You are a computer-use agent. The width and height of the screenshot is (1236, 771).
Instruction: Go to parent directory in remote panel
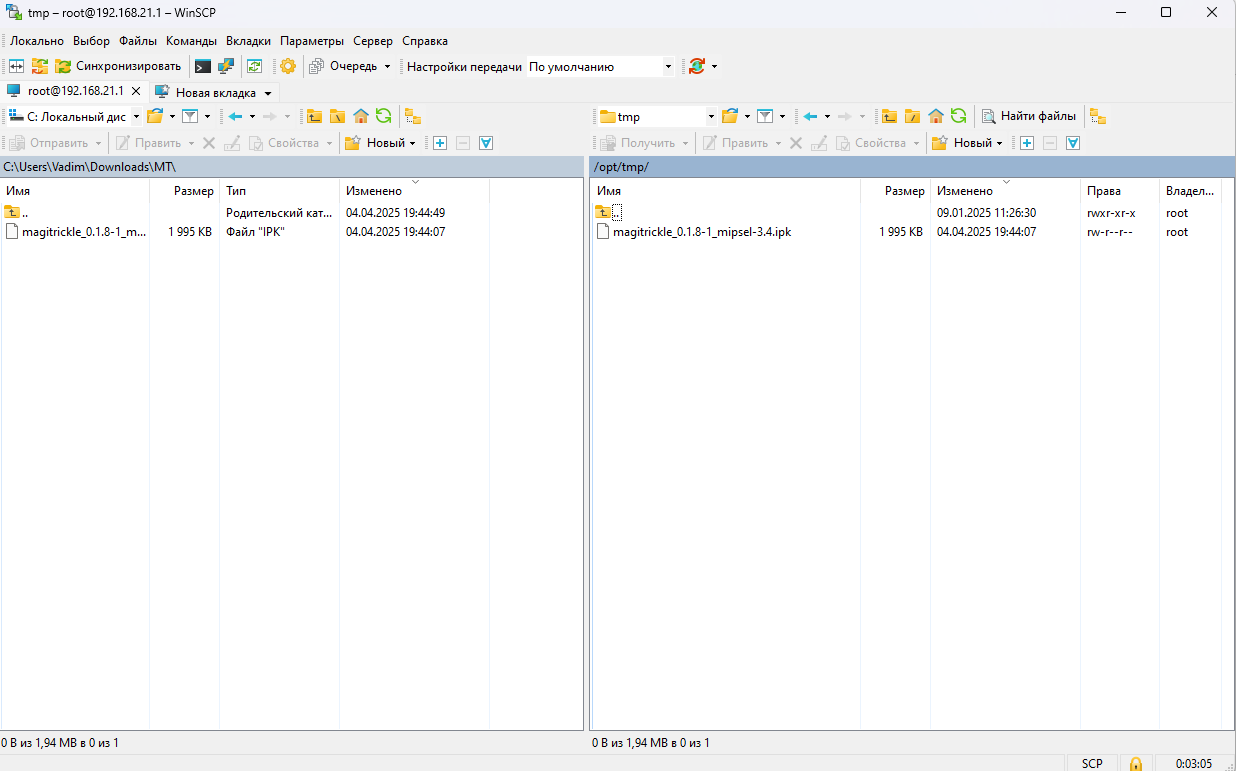889,116
